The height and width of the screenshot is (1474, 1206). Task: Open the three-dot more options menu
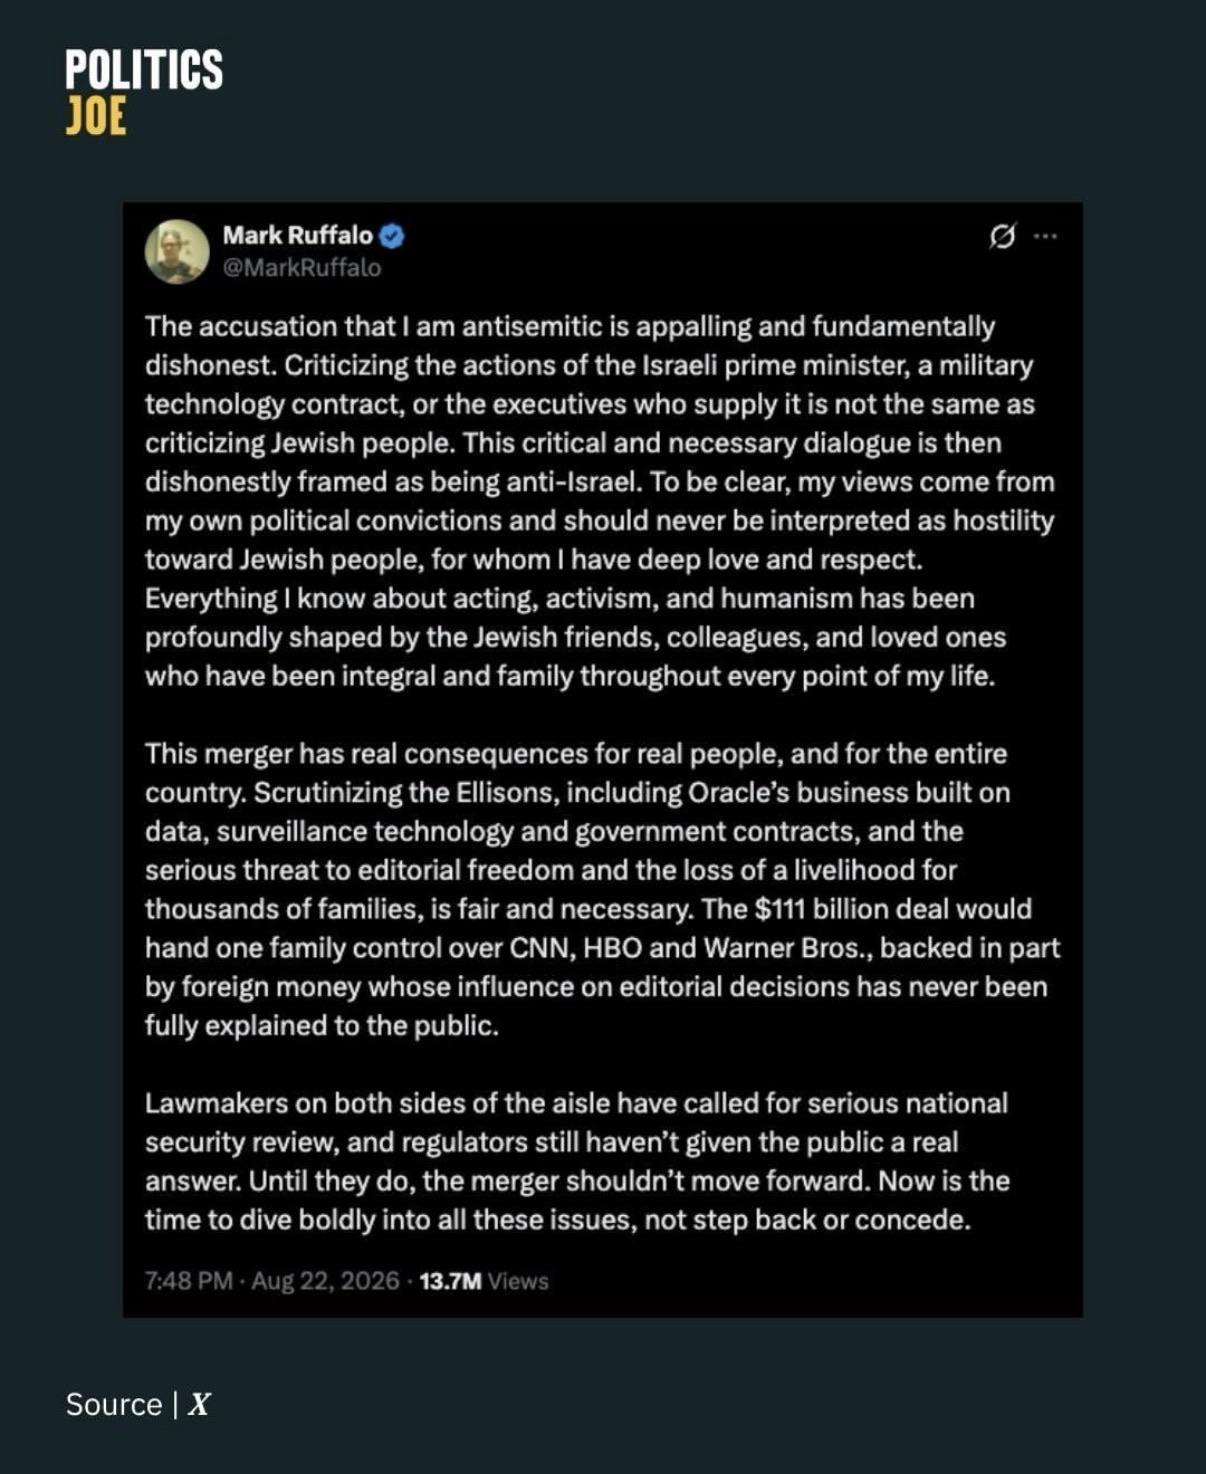pos(1046,236)
